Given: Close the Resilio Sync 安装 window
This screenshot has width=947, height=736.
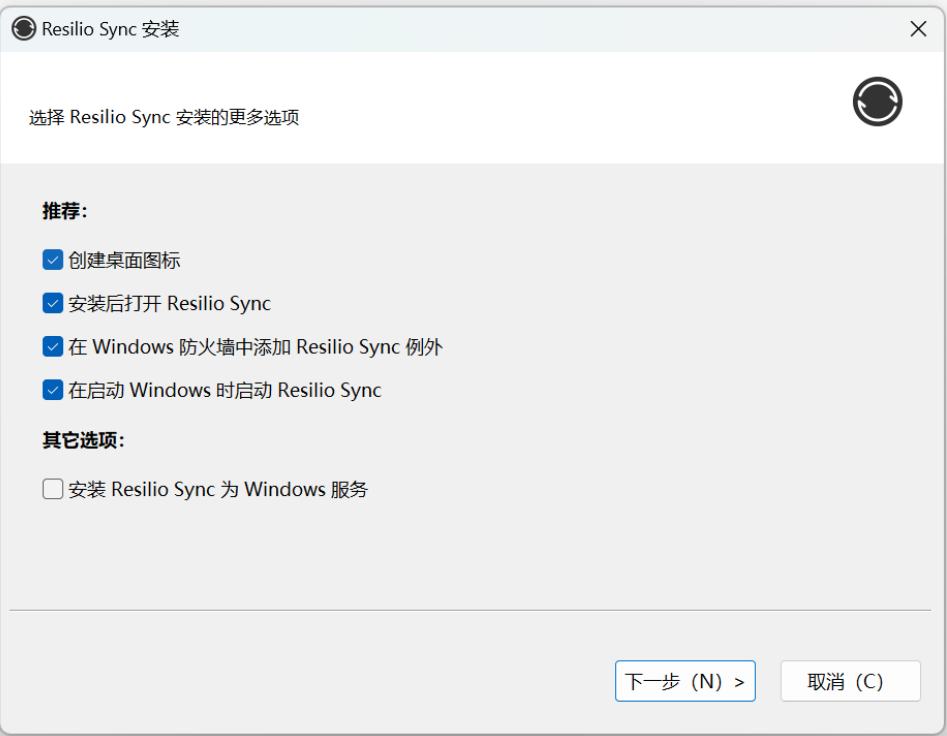Looking at the screenshot, I should tap(918, 28).
